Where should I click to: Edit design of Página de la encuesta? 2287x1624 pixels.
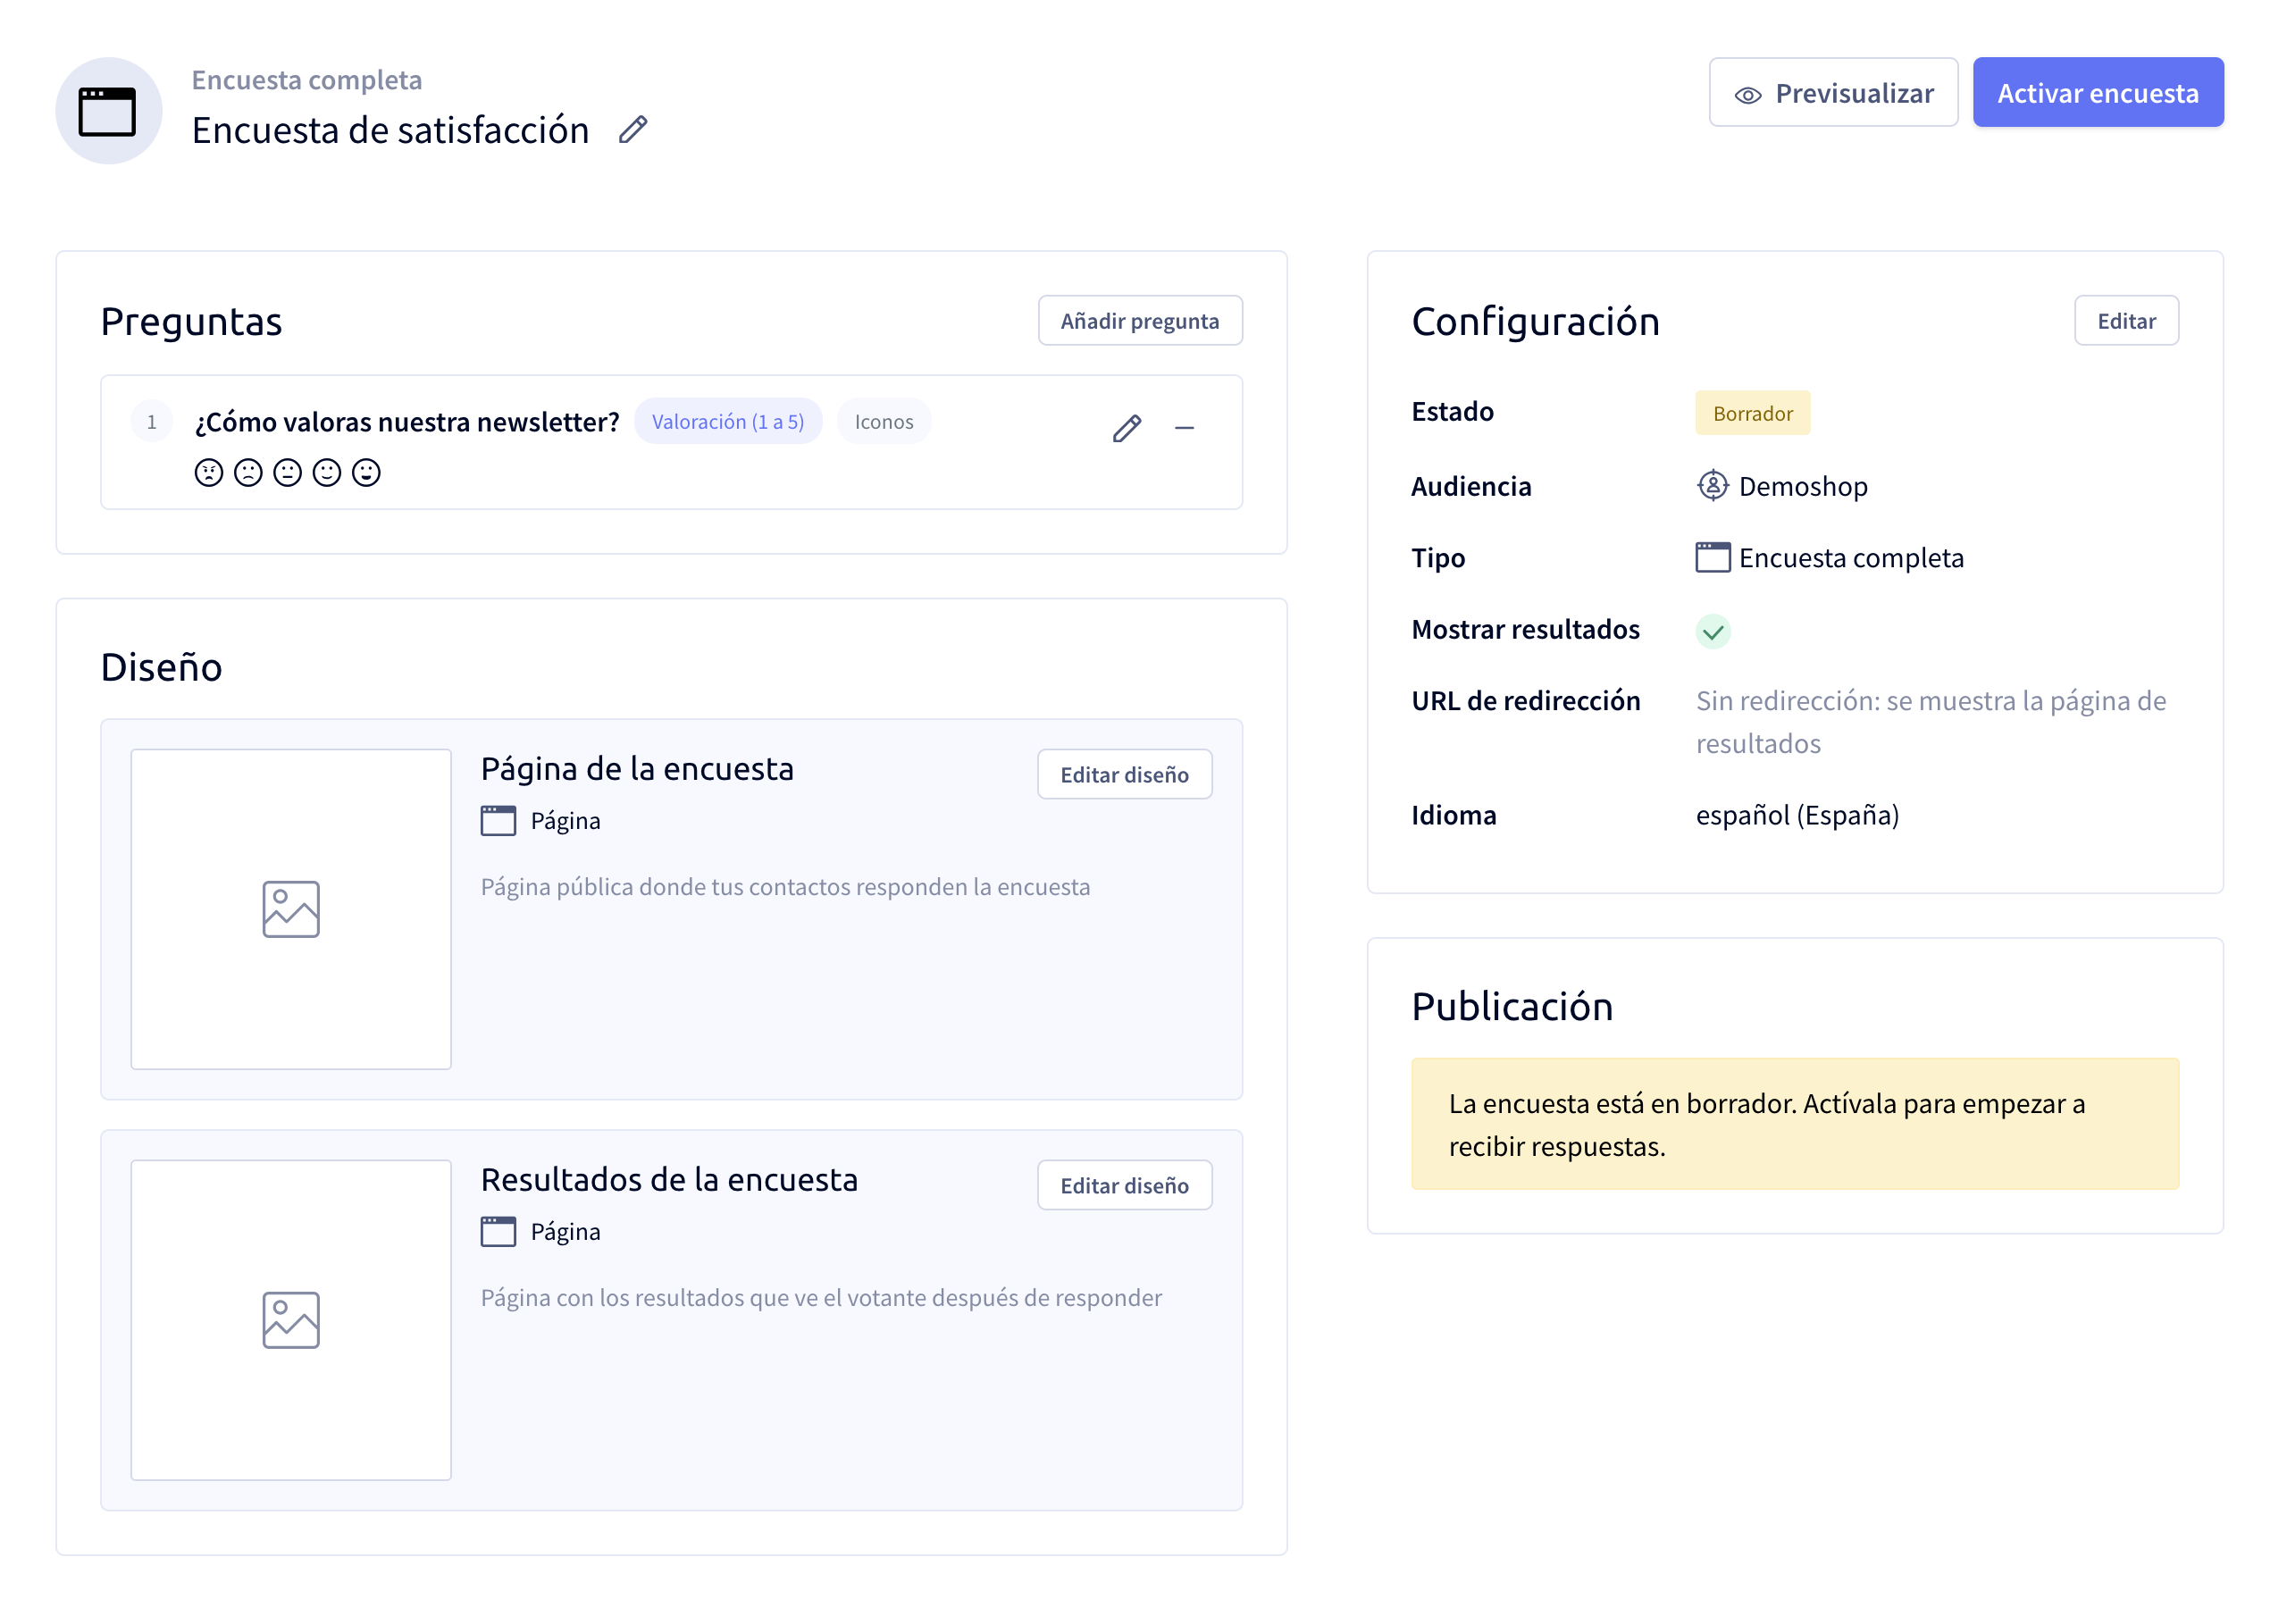click(x=1124, y=774)
